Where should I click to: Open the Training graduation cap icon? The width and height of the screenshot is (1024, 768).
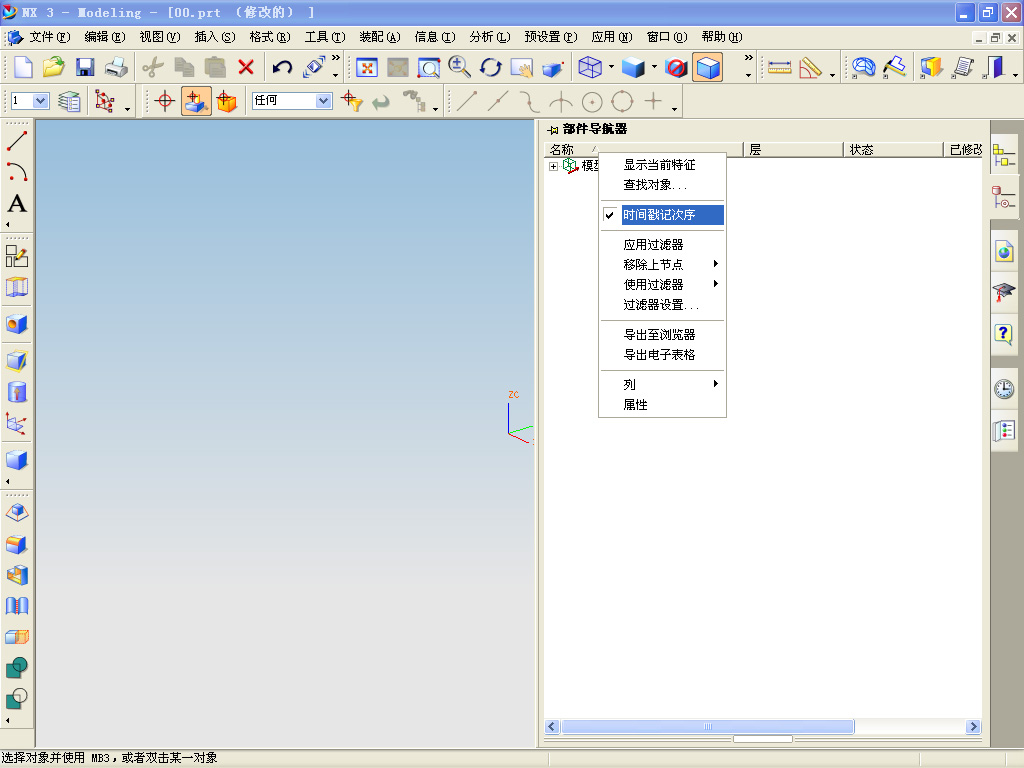(x=1004, y=292)
